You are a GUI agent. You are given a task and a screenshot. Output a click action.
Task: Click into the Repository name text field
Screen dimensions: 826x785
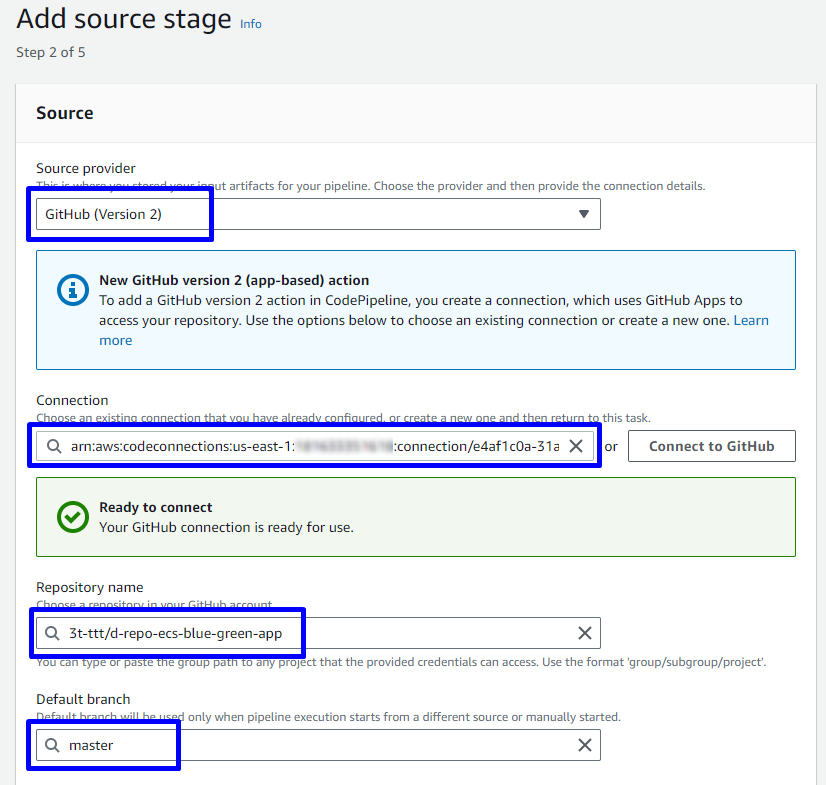[x=320, y=632]
